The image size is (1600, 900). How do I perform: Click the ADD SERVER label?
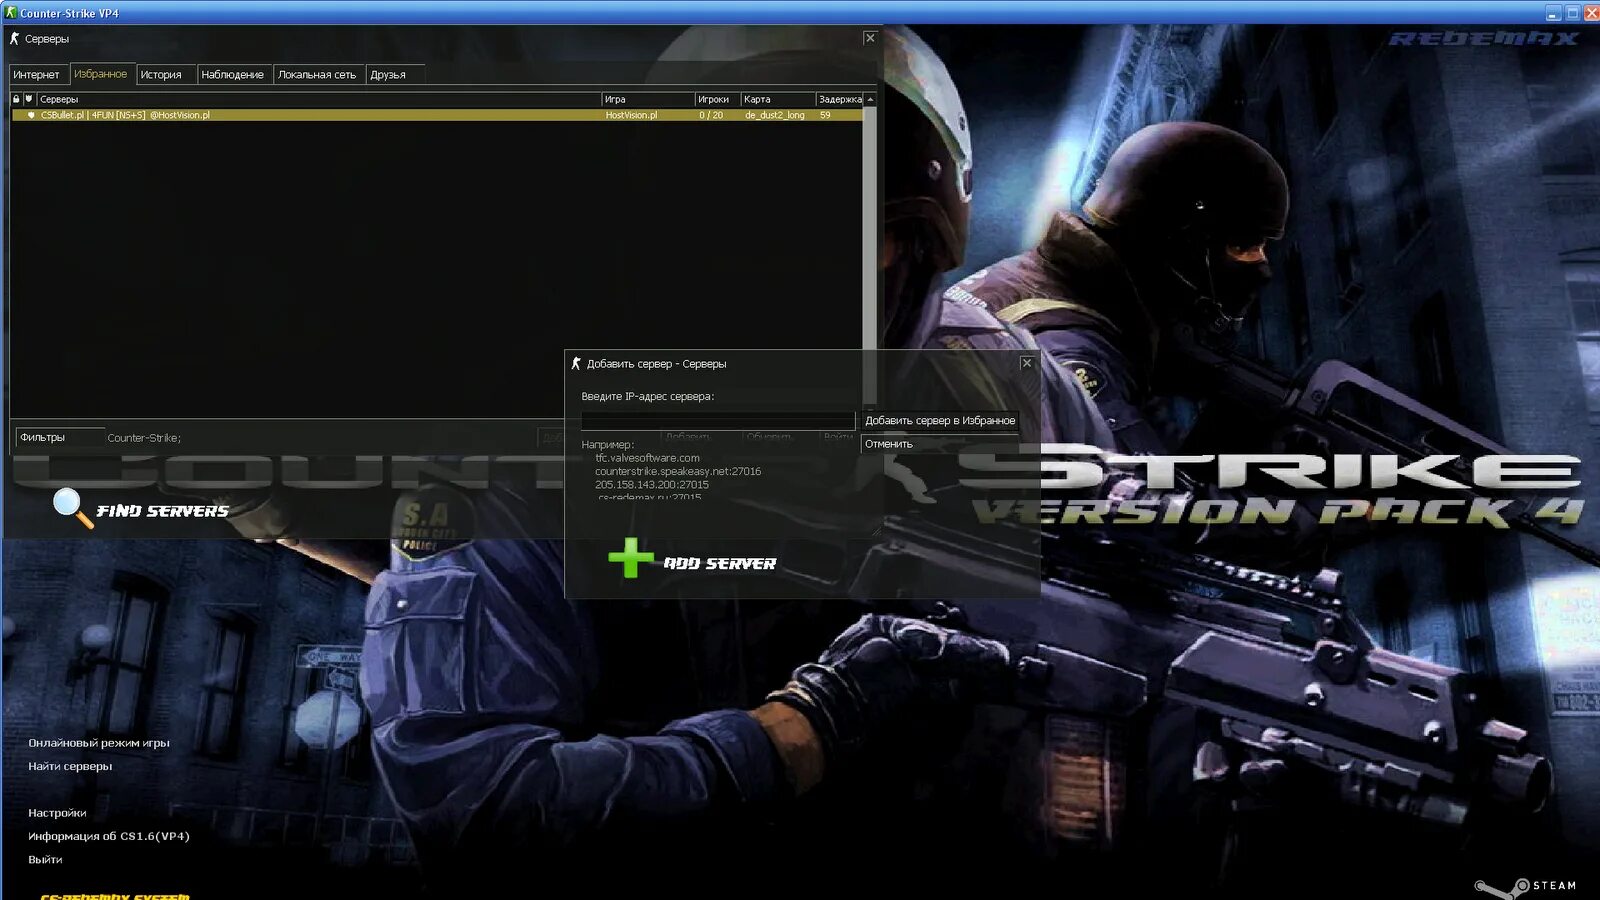(x=720, y=564)
